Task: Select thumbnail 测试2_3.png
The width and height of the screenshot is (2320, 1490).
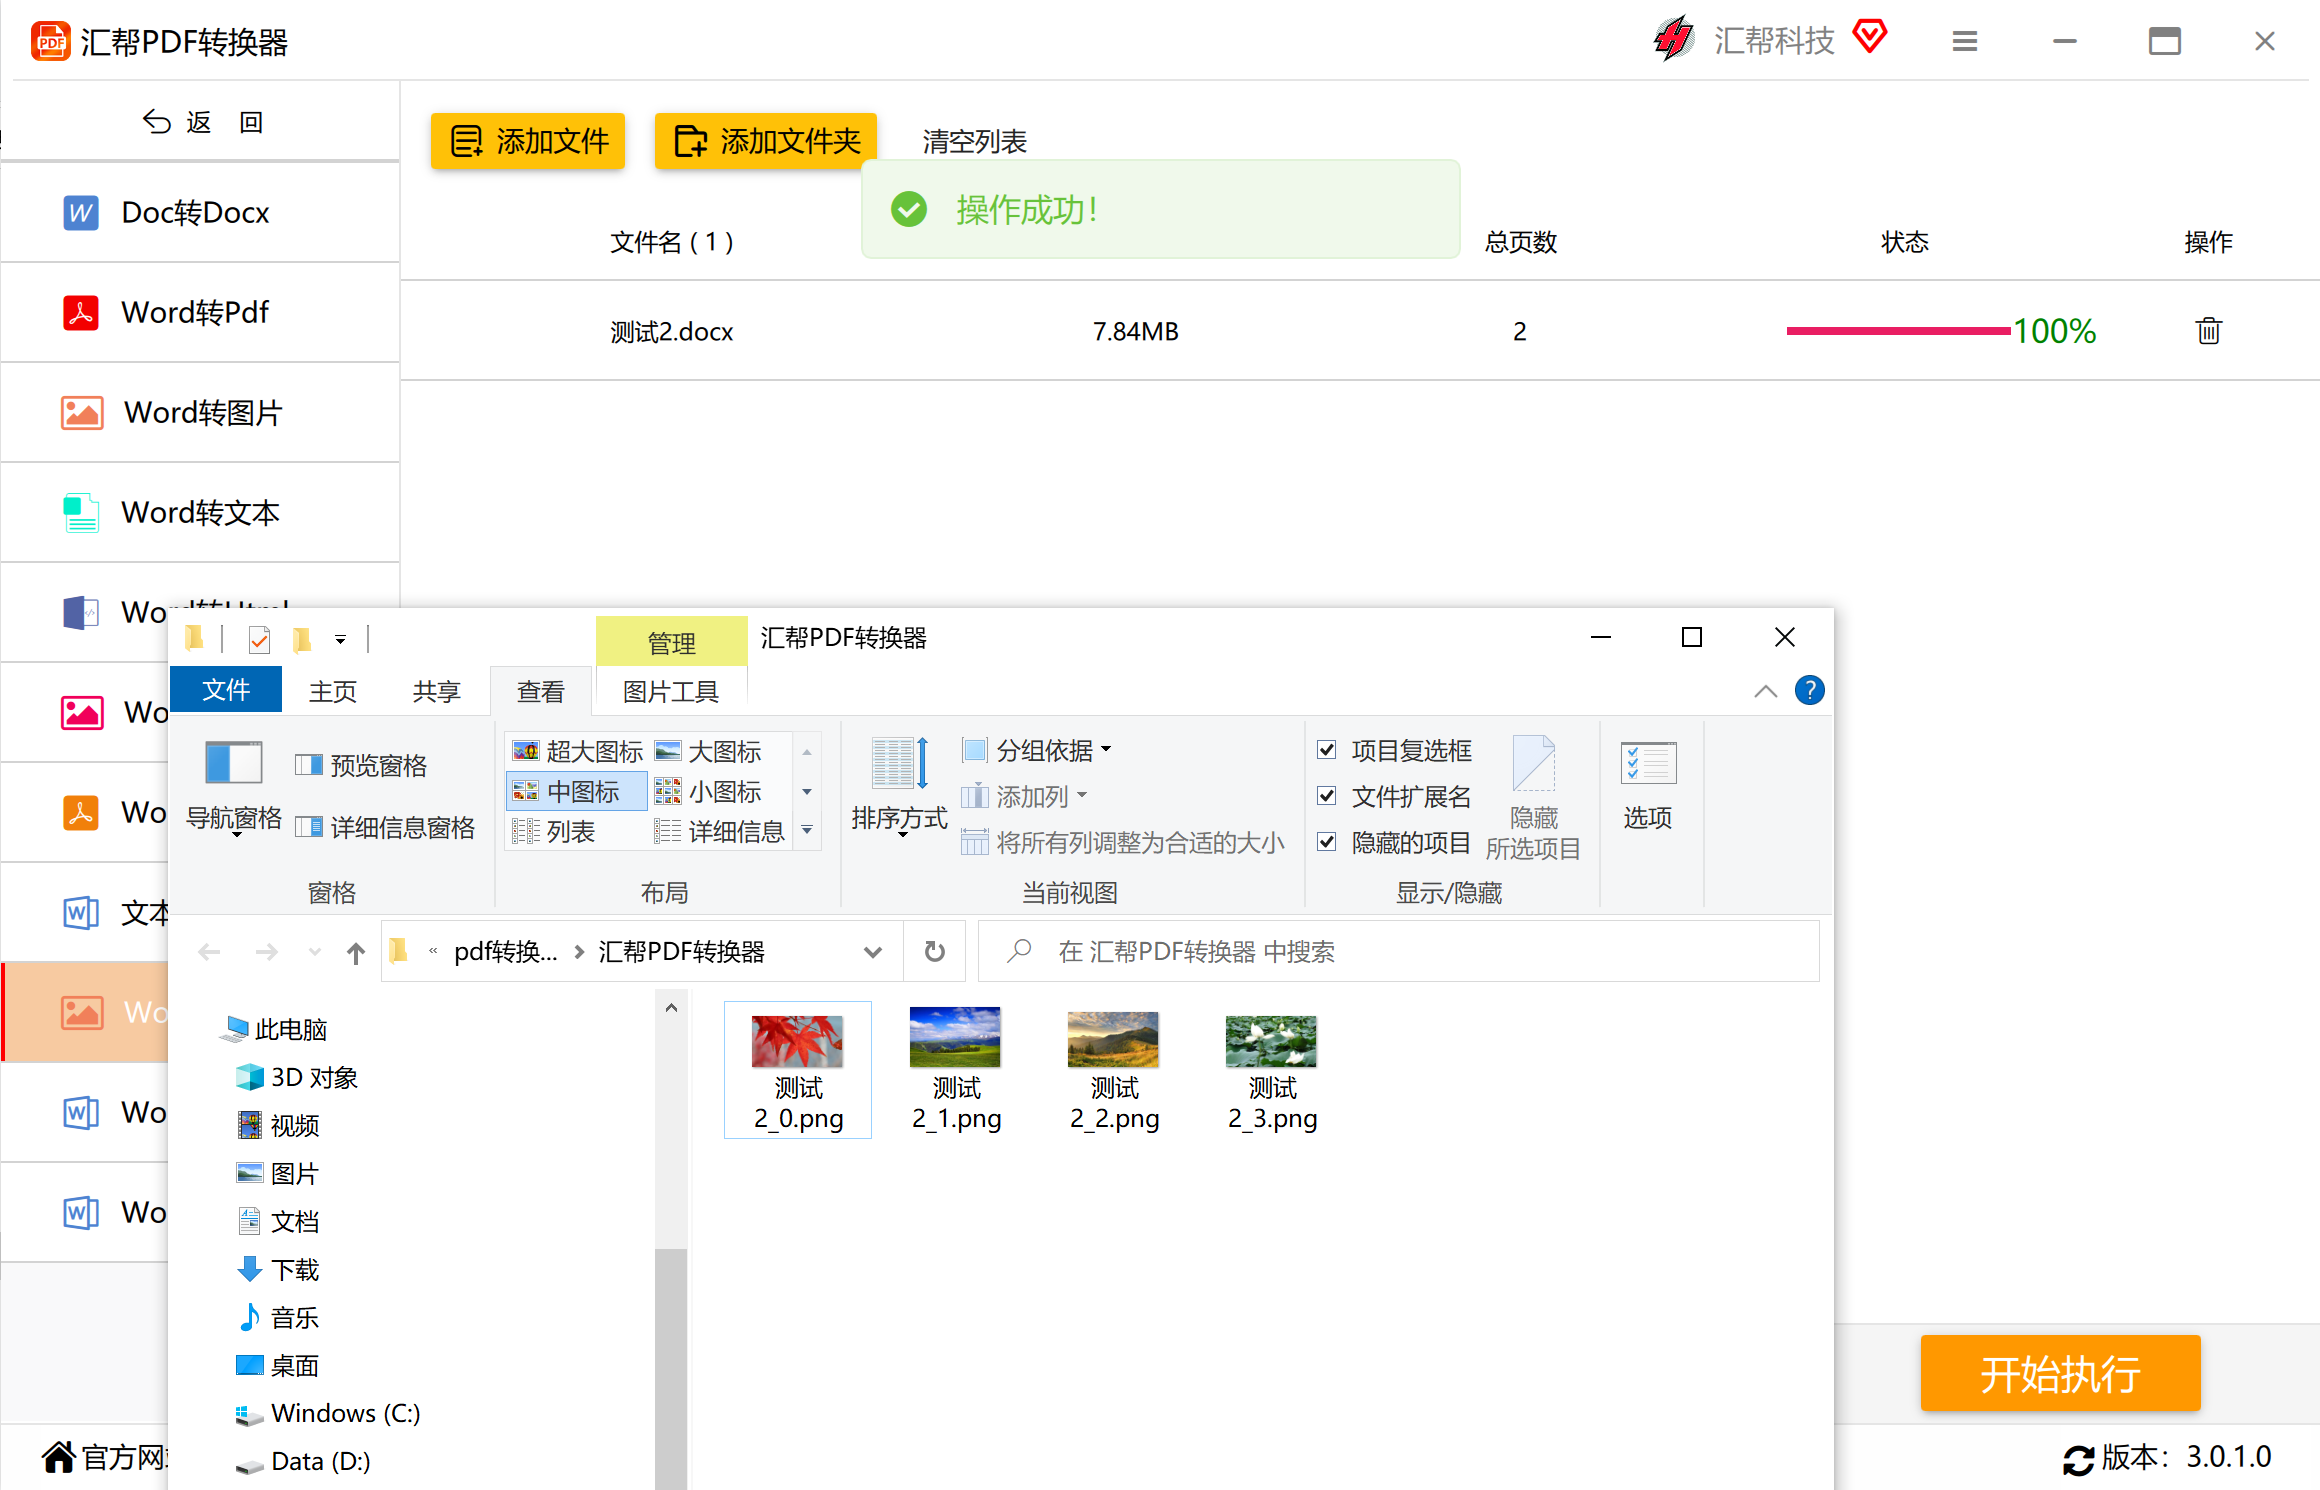Action: pos(1272,1071)
